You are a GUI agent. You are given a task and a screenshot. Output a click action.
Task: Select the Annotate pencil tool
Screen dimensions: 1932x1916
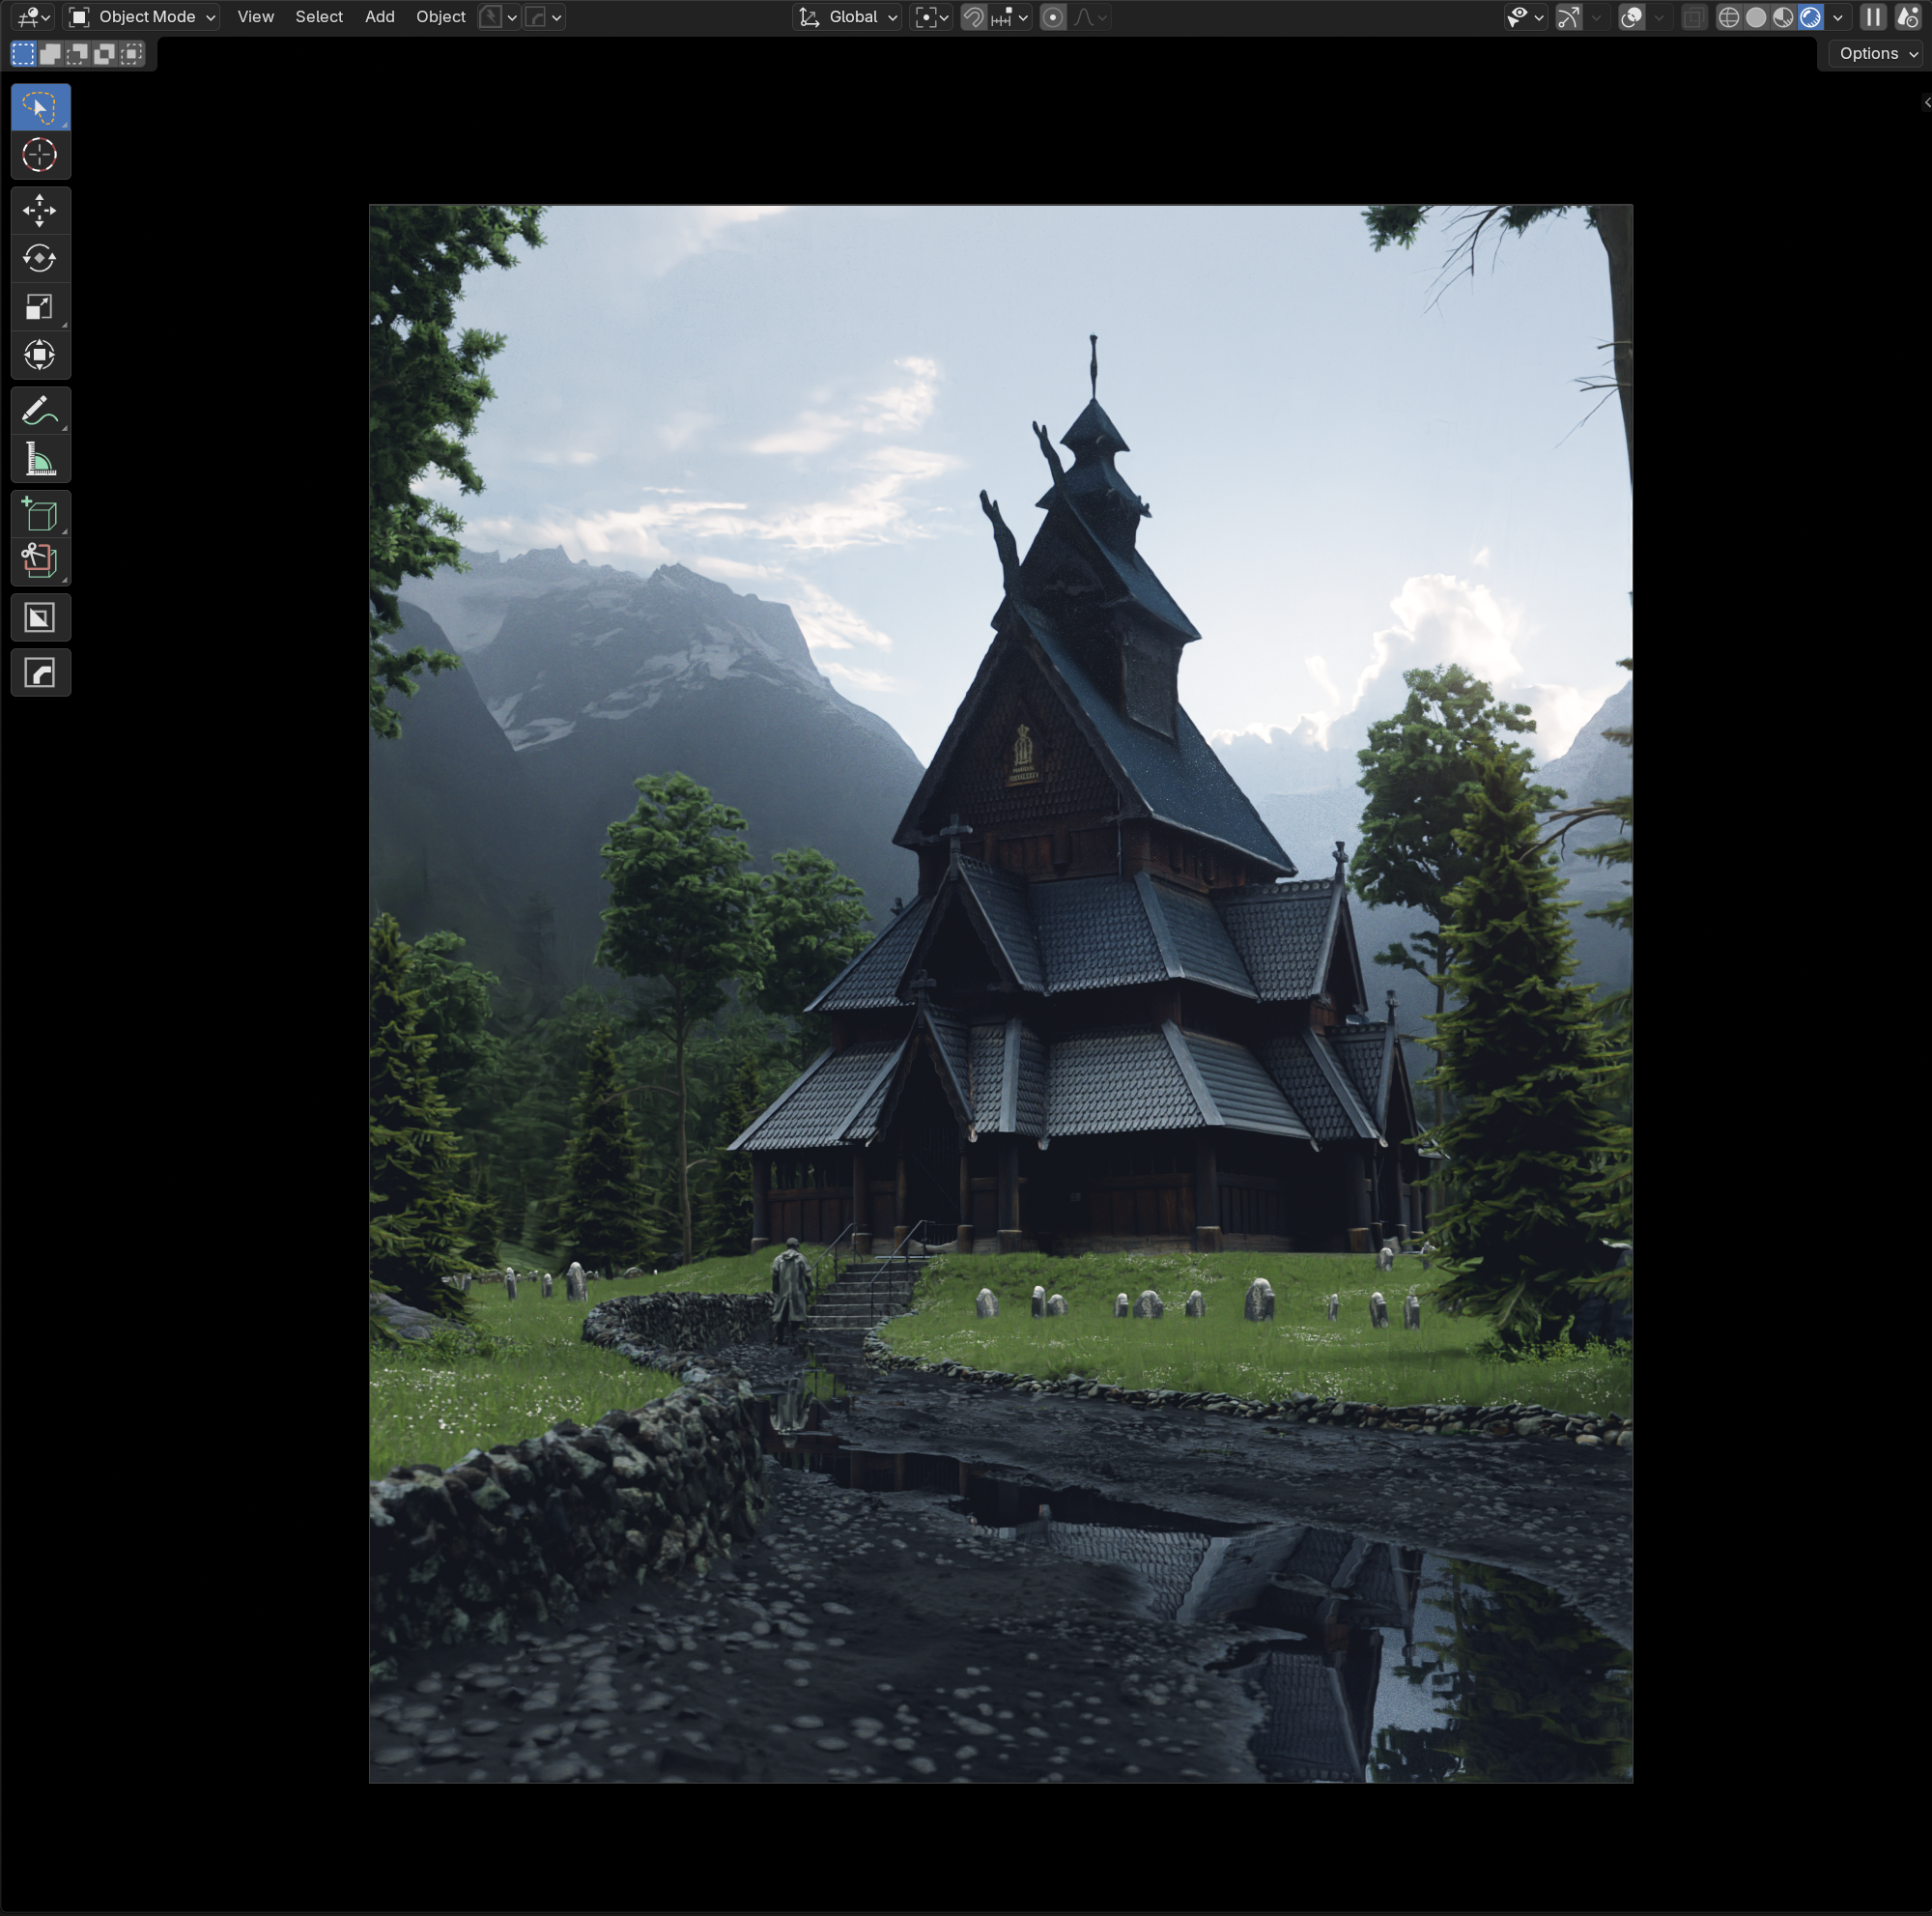point(40,410)
